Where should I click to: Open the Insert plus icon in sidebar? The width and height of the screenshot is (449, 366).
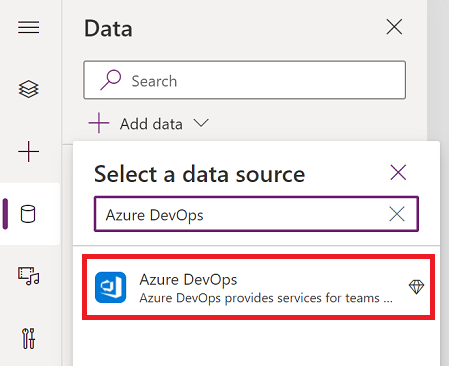(29, 151)
